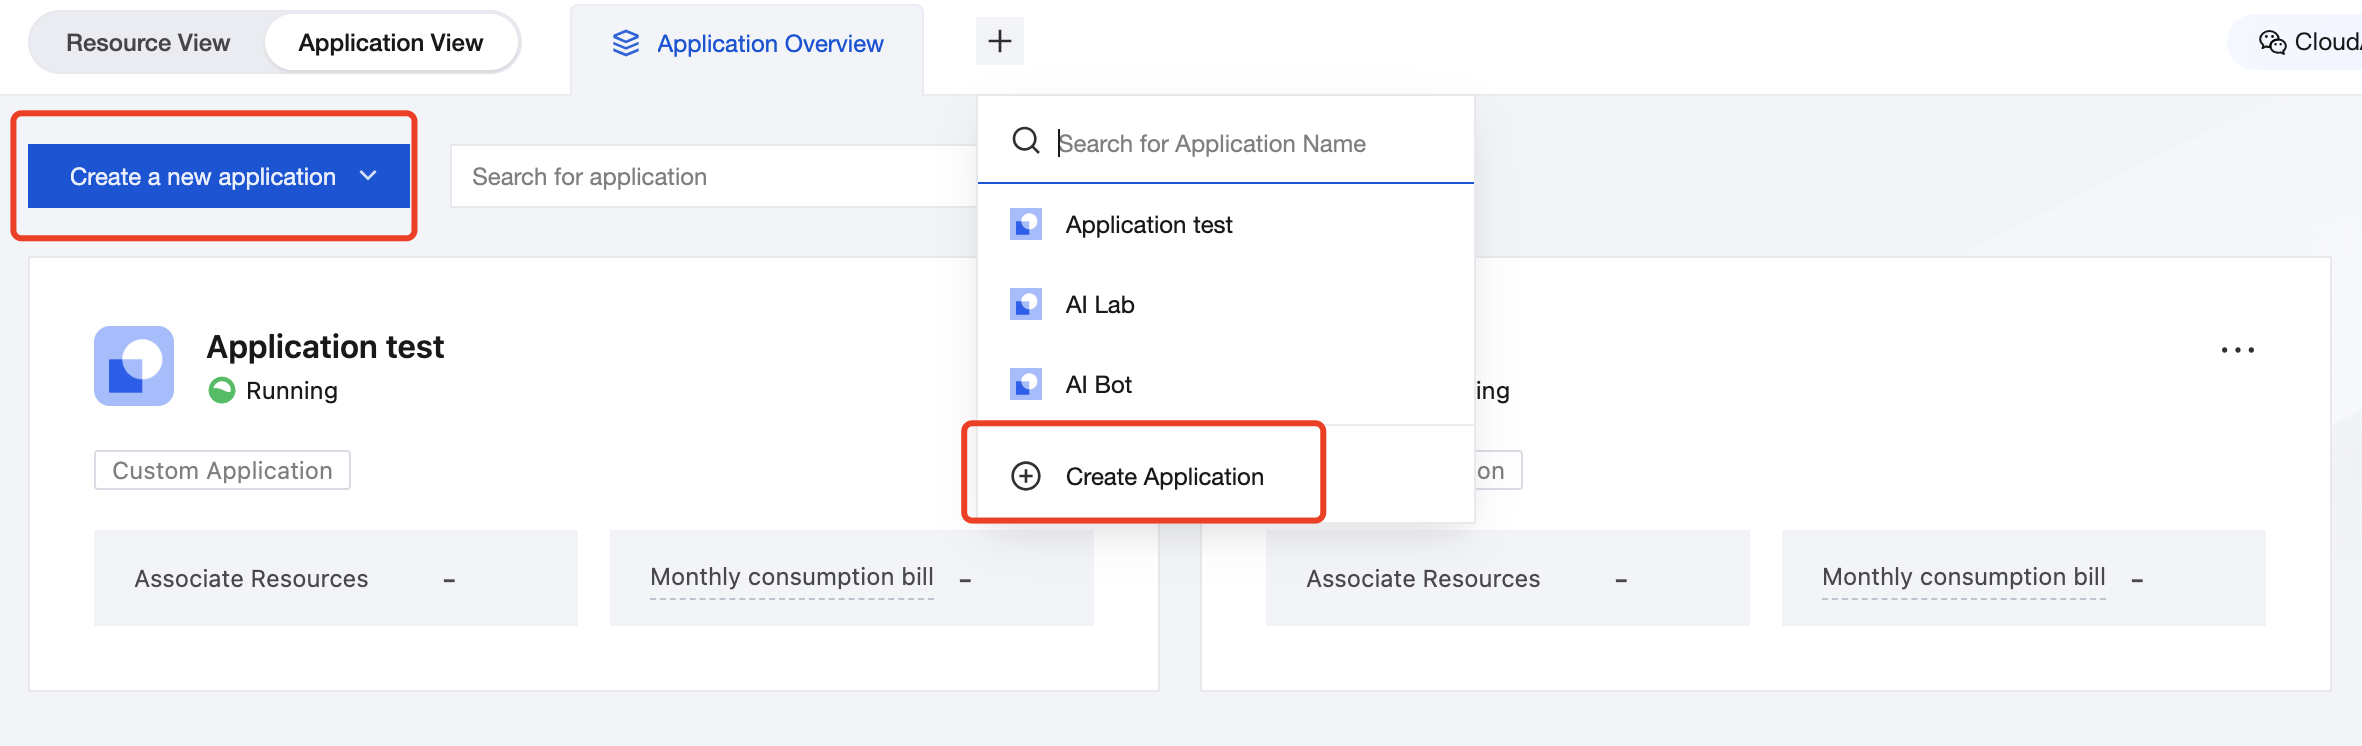2362x746 pixels.
Task: Click the plus icon to add tab
Action: point(999,41)
